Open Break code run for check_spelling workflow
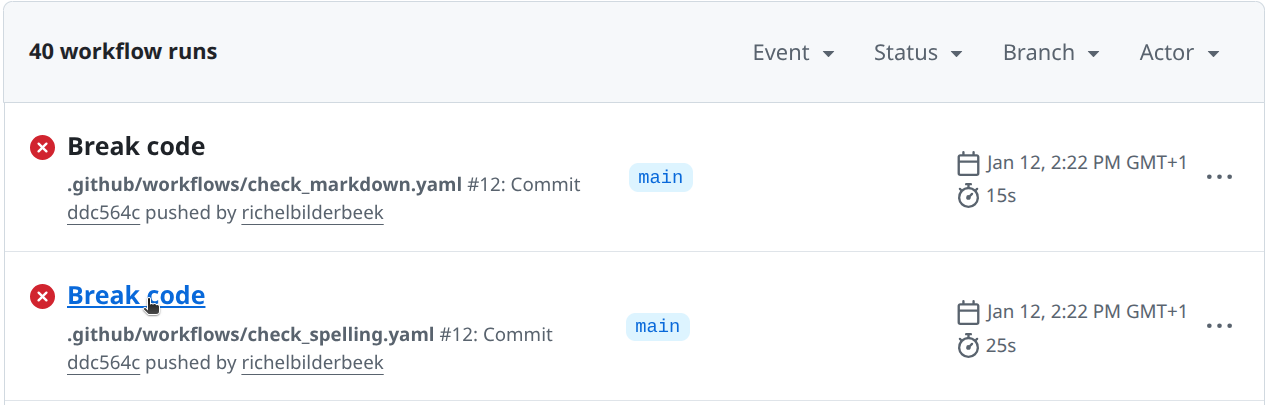Viewport: 1271px width, 405px height. 136,296
